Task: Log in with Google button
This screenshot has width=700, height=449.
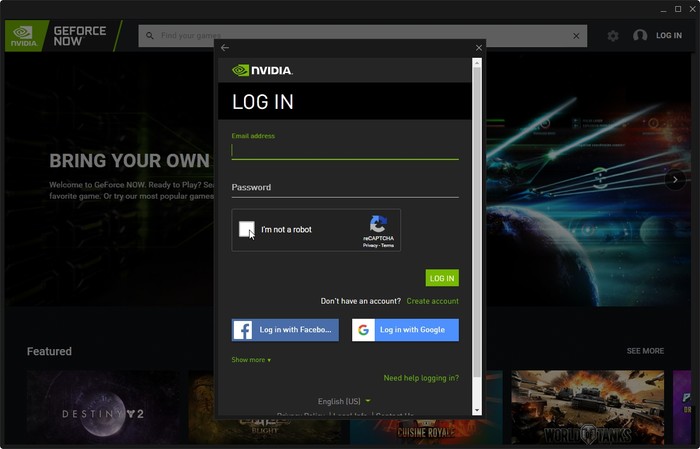Action: tap(405, 330)
